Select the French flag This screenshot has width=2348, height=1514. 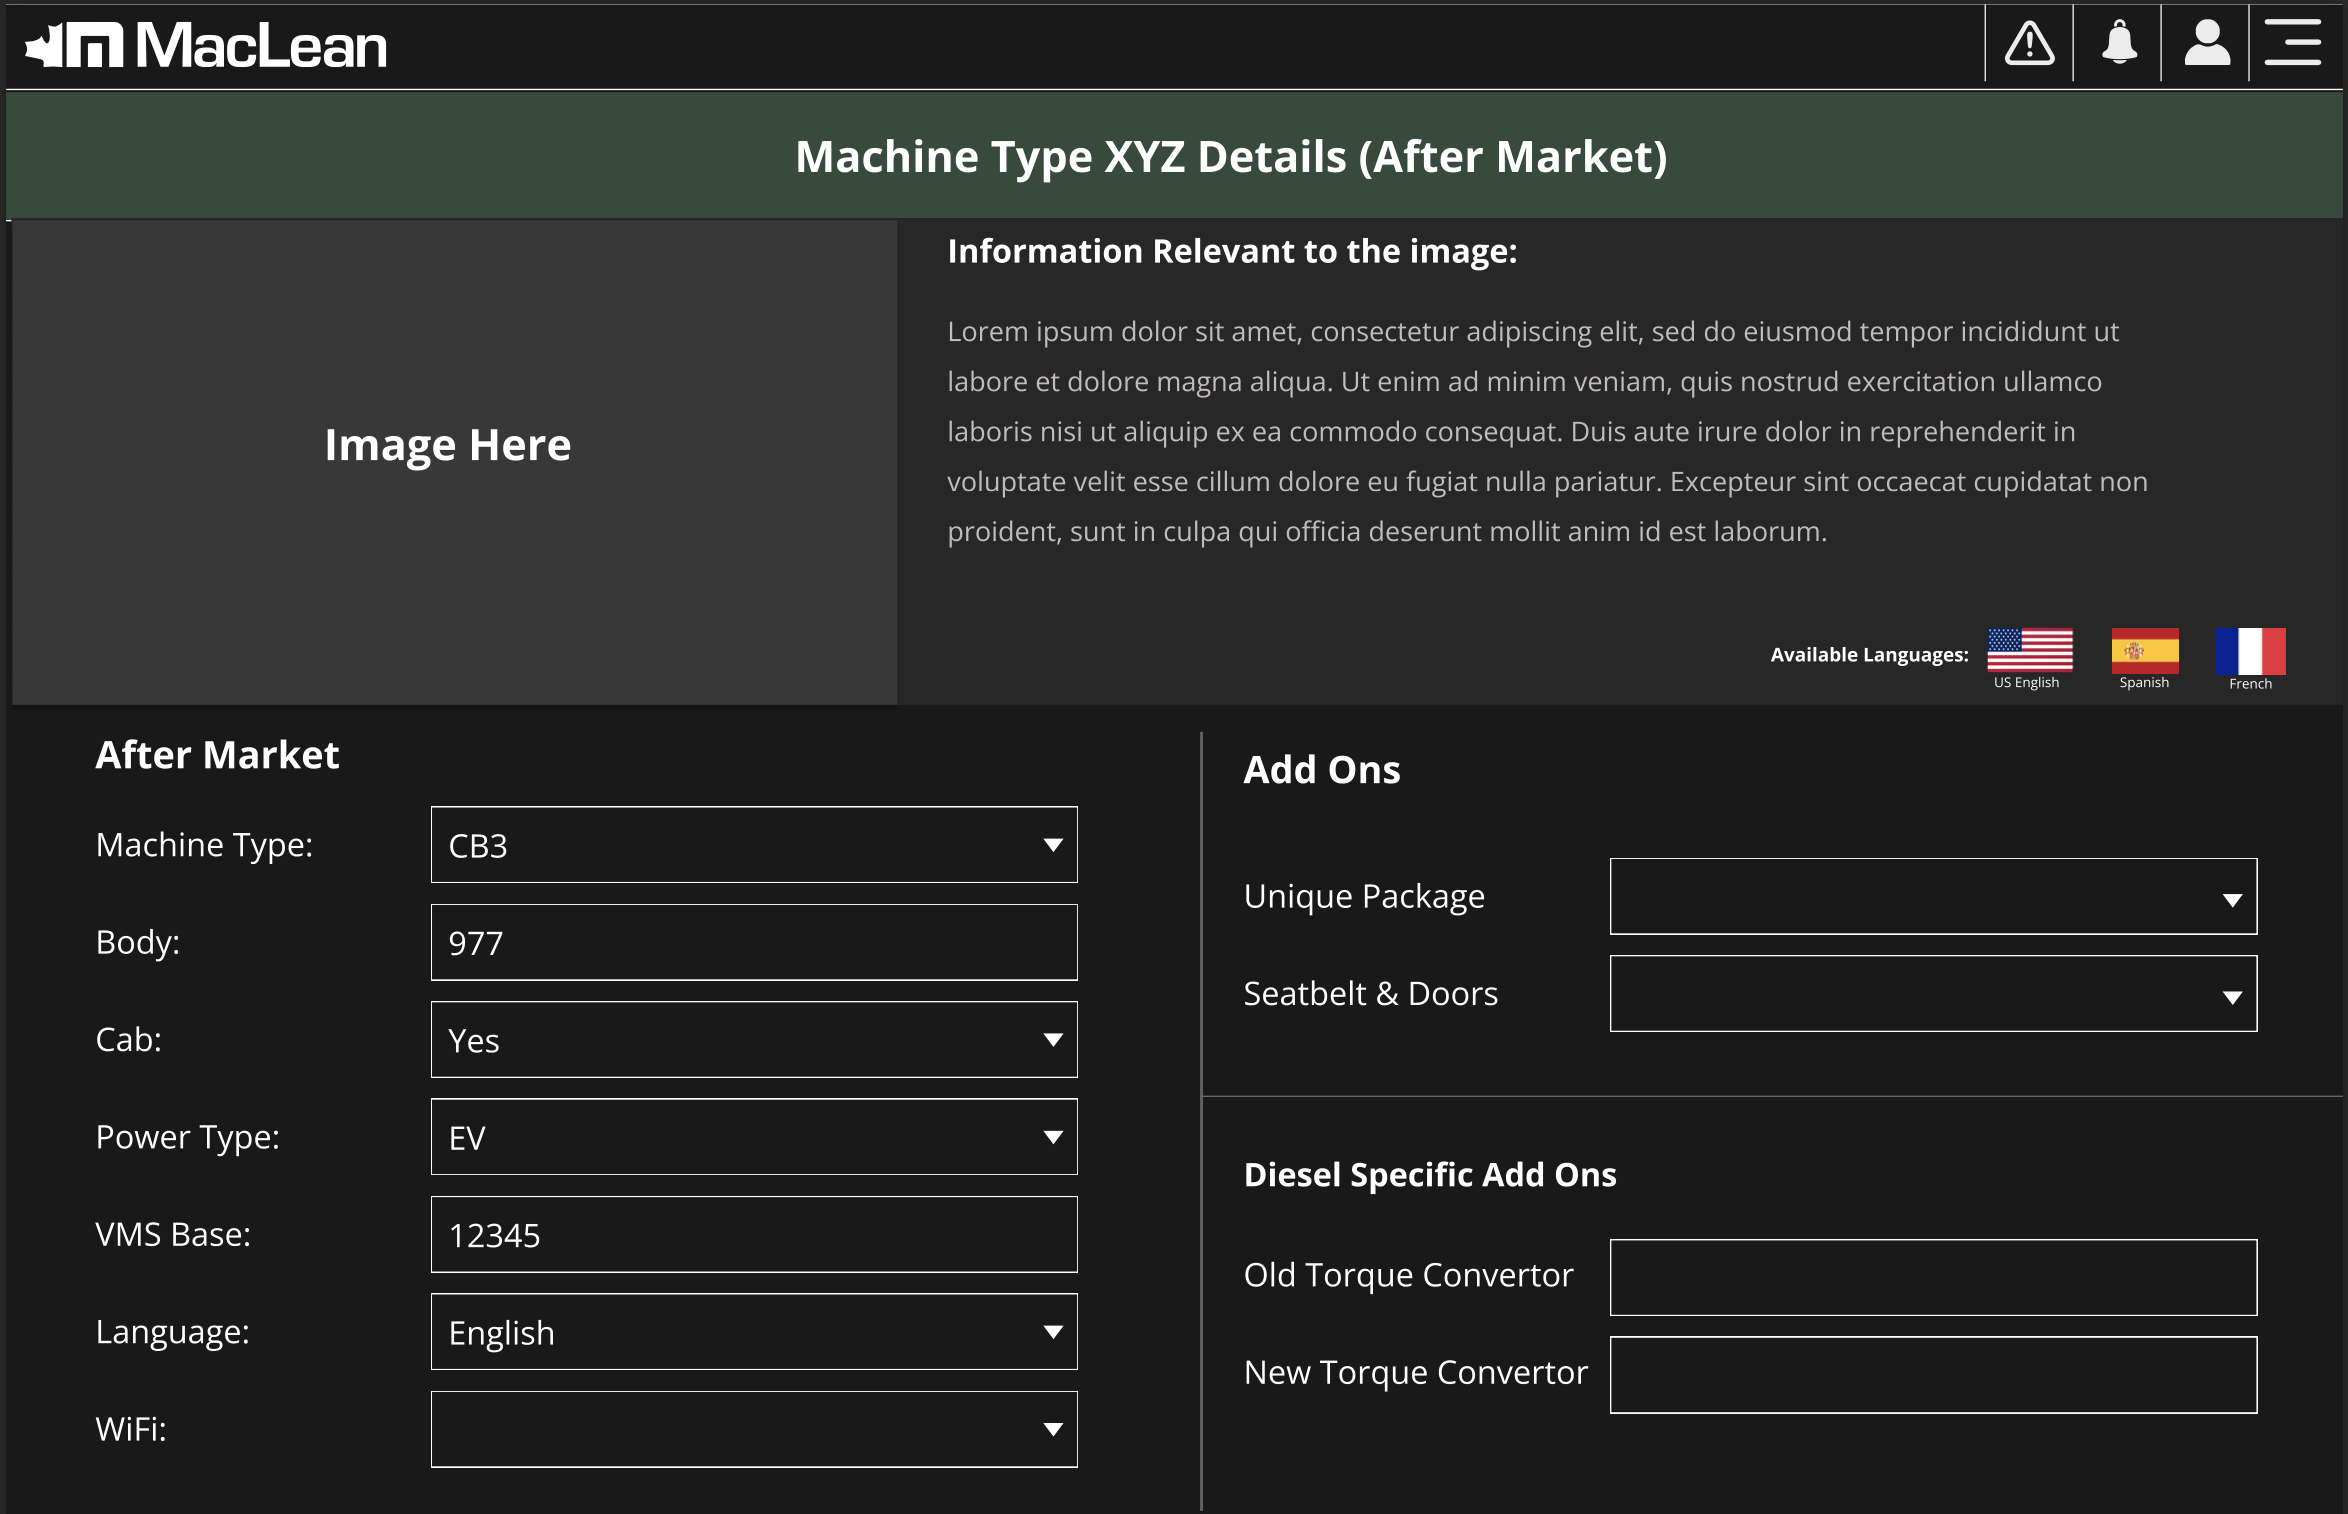tap(2250, 651)
